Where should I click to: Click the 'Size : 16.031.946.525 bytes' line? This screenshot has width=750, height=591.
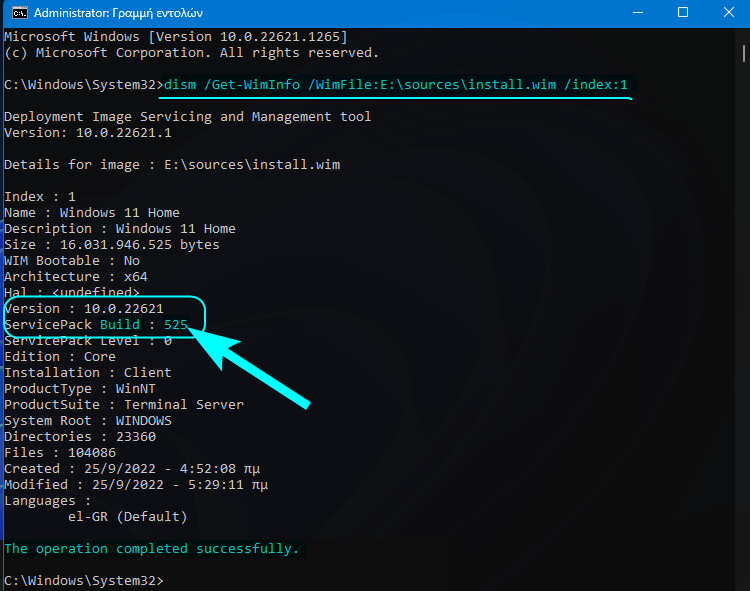(x=112, y=244)
